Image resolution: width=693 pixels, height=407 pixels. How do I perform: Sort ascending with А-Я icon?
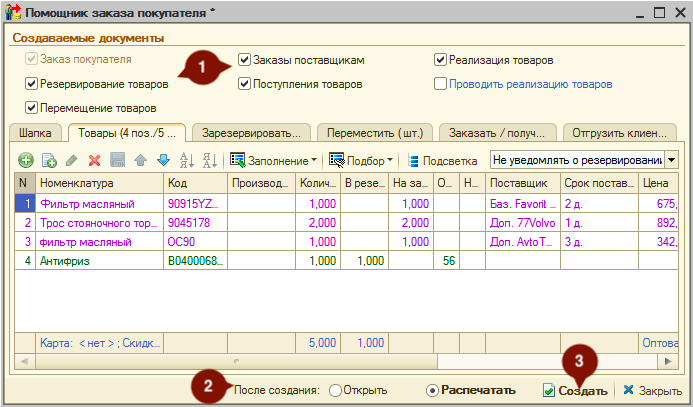point(187,160)
